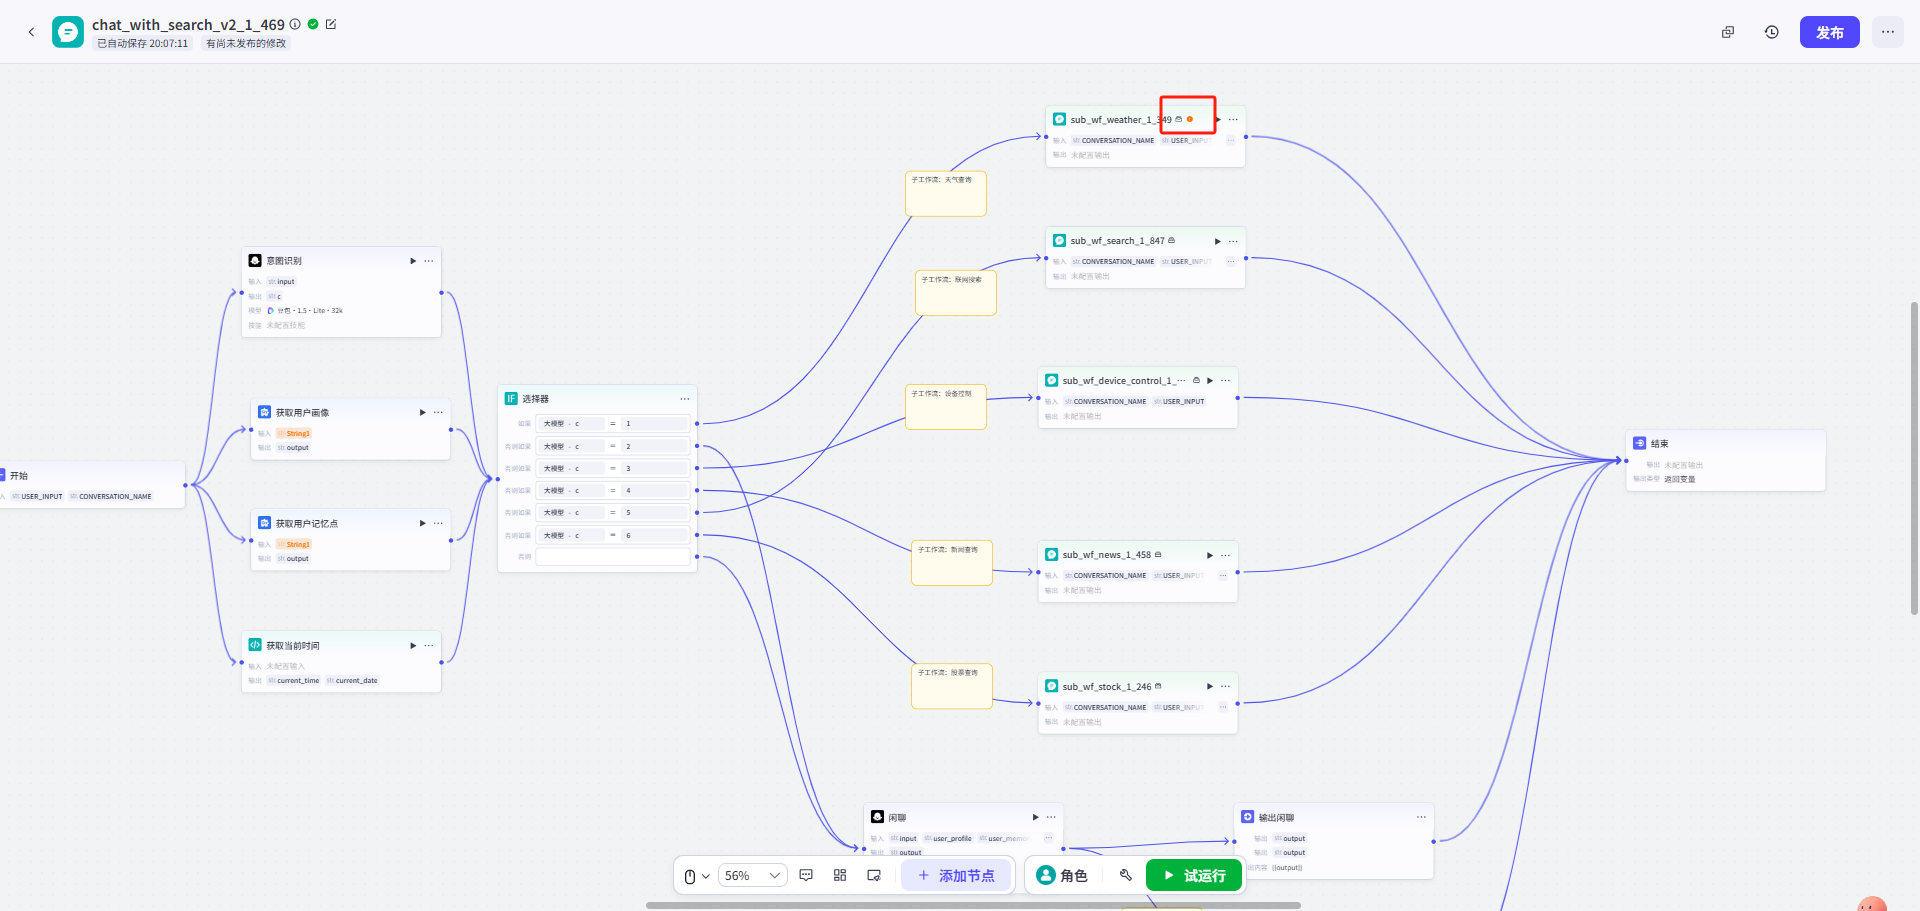Click the 发布 publish button
Viewport: 1920px width, 911px height.
click(1830, 32)
